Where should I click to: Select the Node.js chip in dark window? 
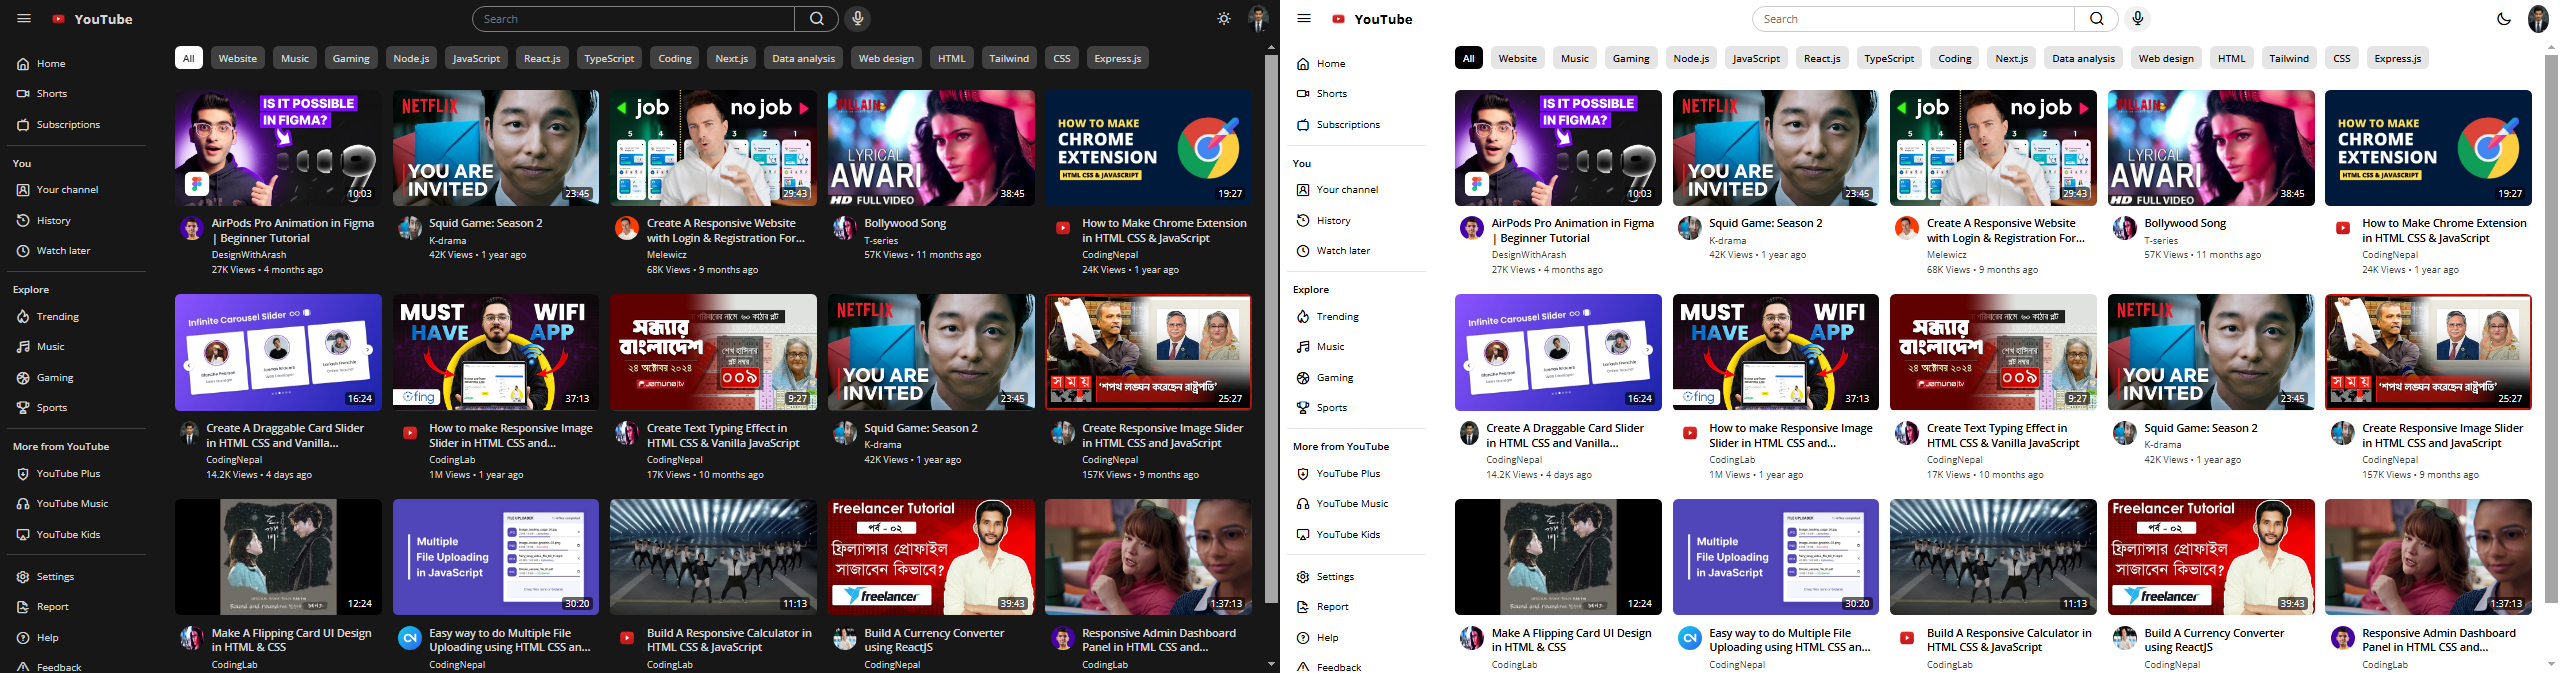click(411, 58)
